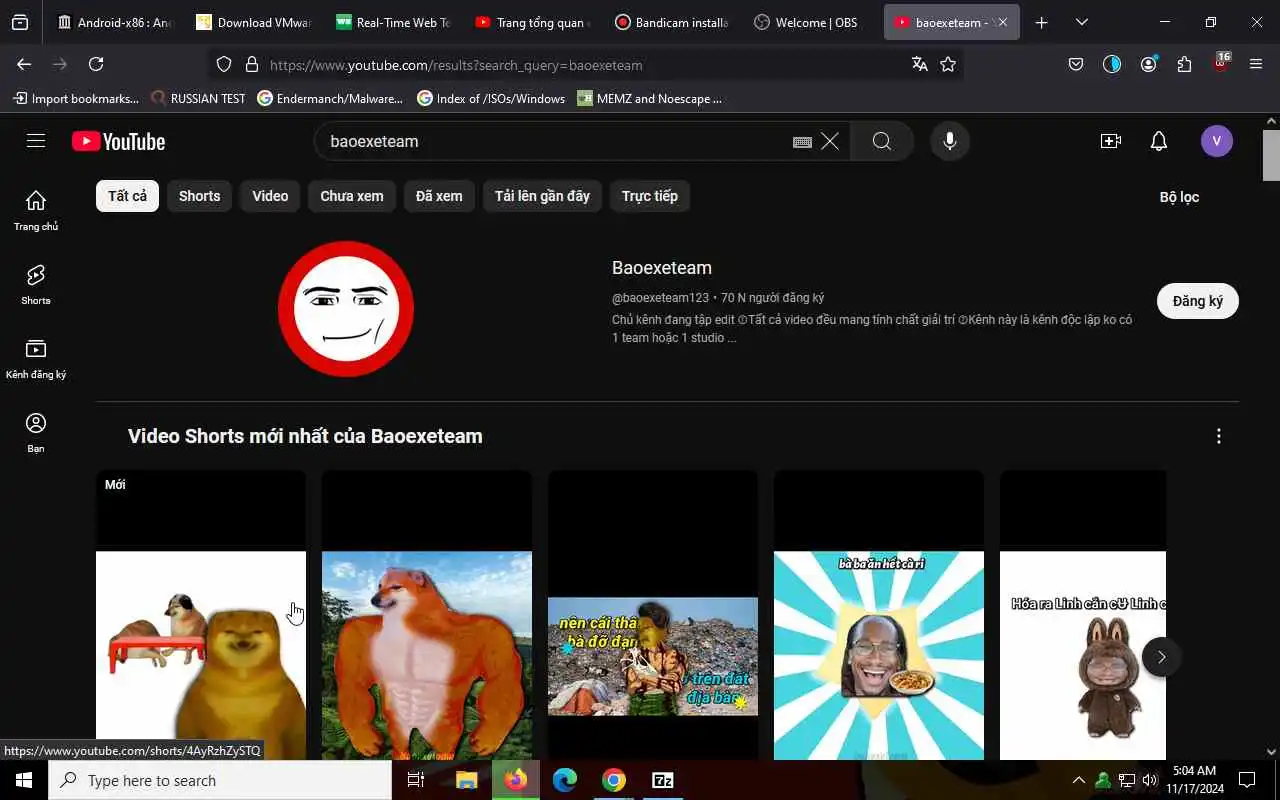Open the Baoexeteam channel avatar
The image size is (1280, 800).
pos(346,308)
